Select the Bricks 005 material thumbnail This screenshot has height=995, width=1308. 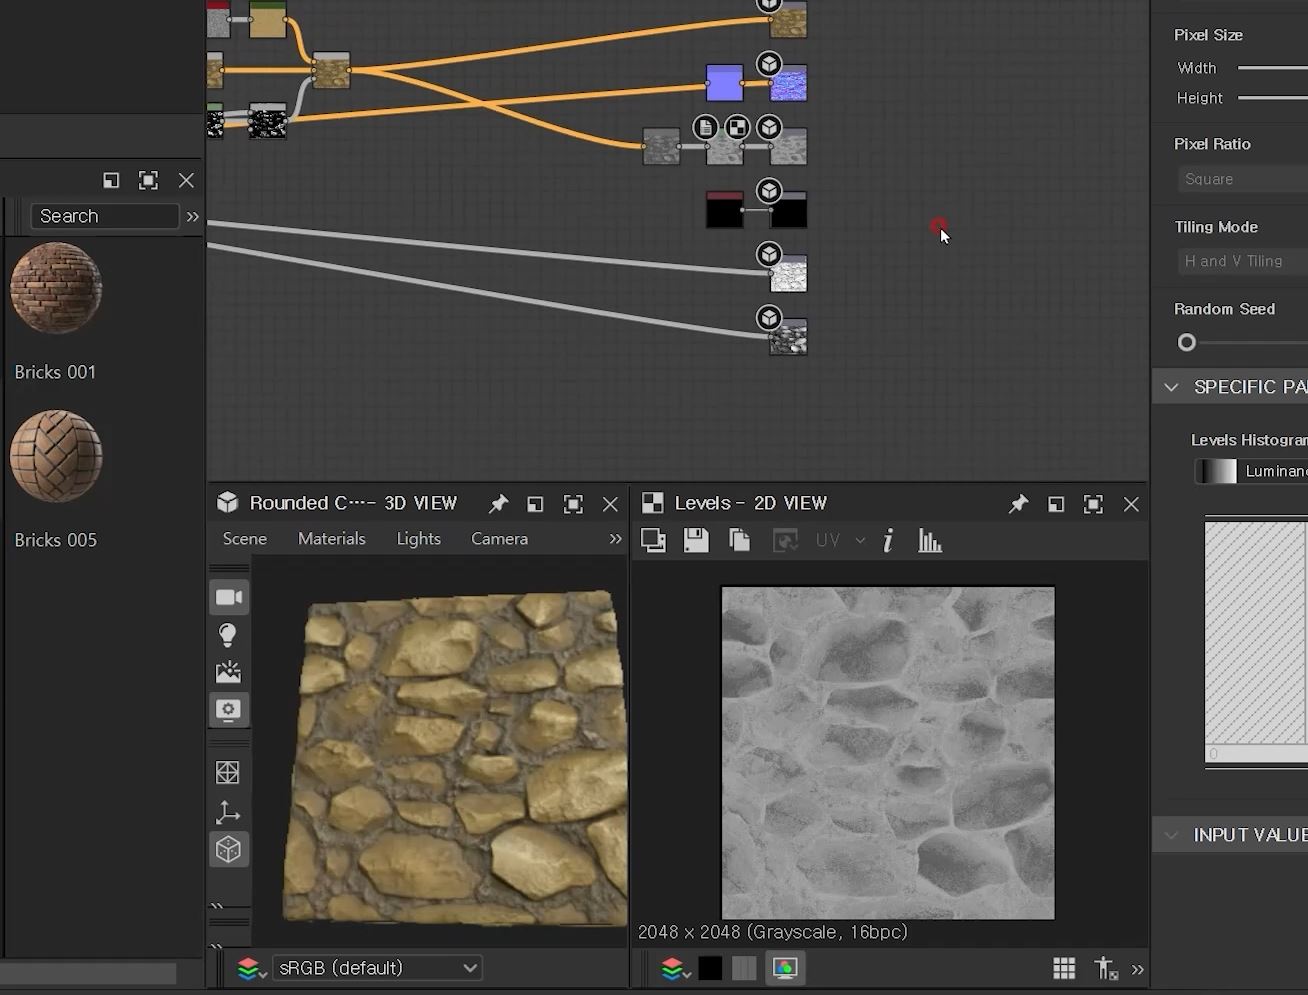[56, 456]
